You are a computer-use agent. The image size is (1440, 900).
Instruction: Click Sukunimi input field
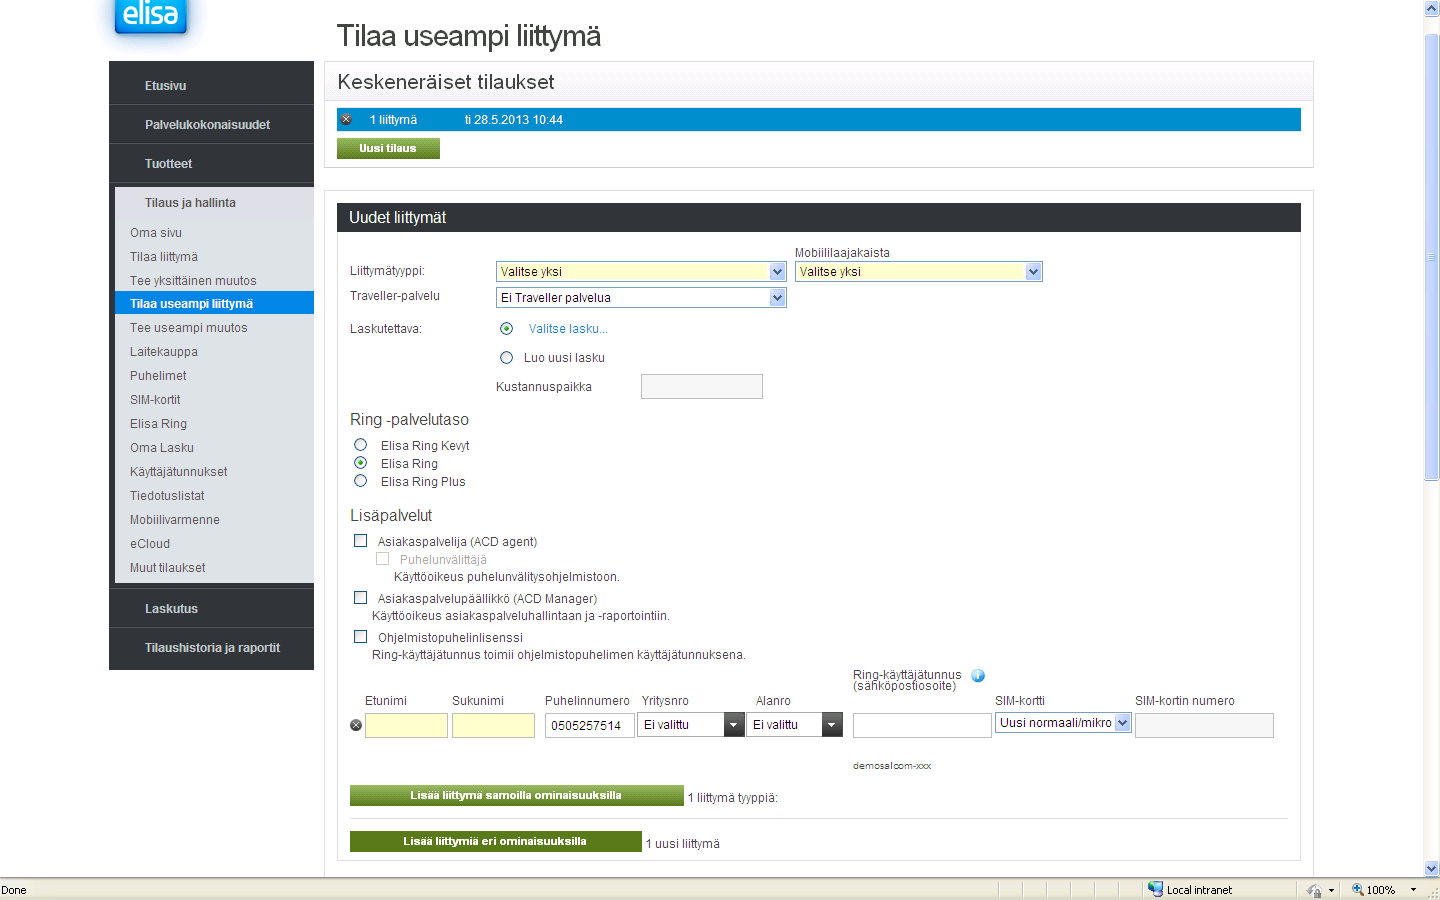[x=493, y=726]
